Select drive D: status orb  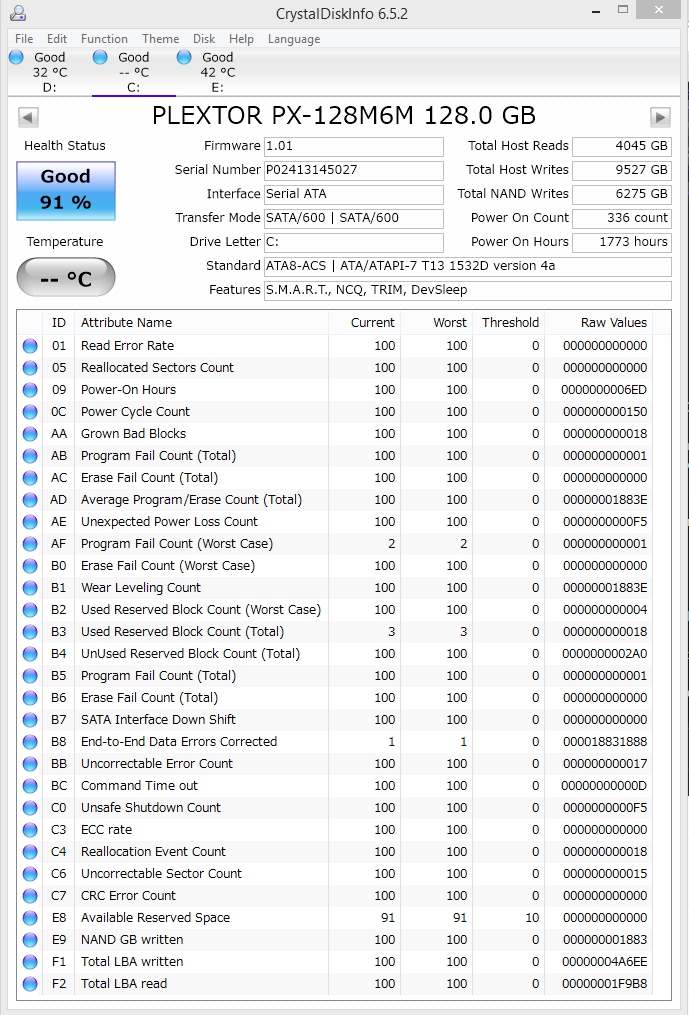16,57
